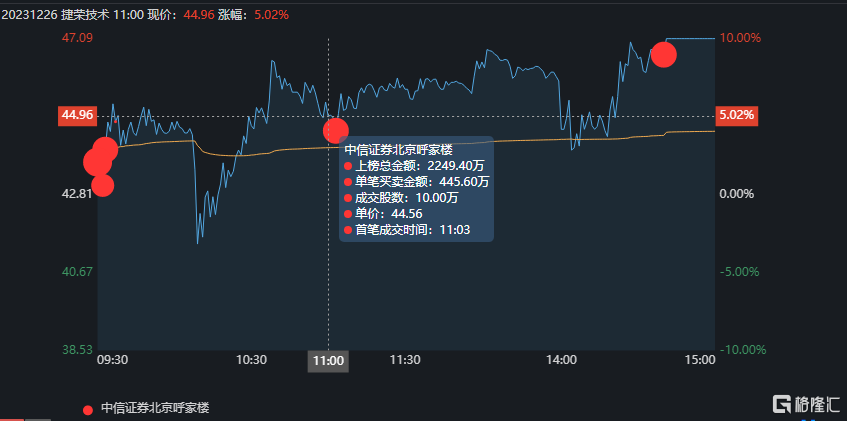Click the red trade marker at 11:00

click(x=336, y=130)
